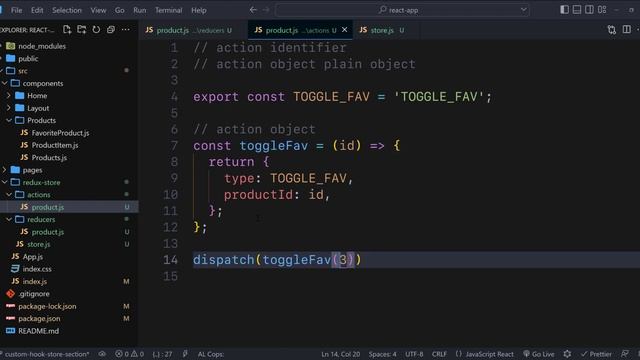Open product.js under reducers folder
Screen dimensions: 640x360
(x=48, y=232)
